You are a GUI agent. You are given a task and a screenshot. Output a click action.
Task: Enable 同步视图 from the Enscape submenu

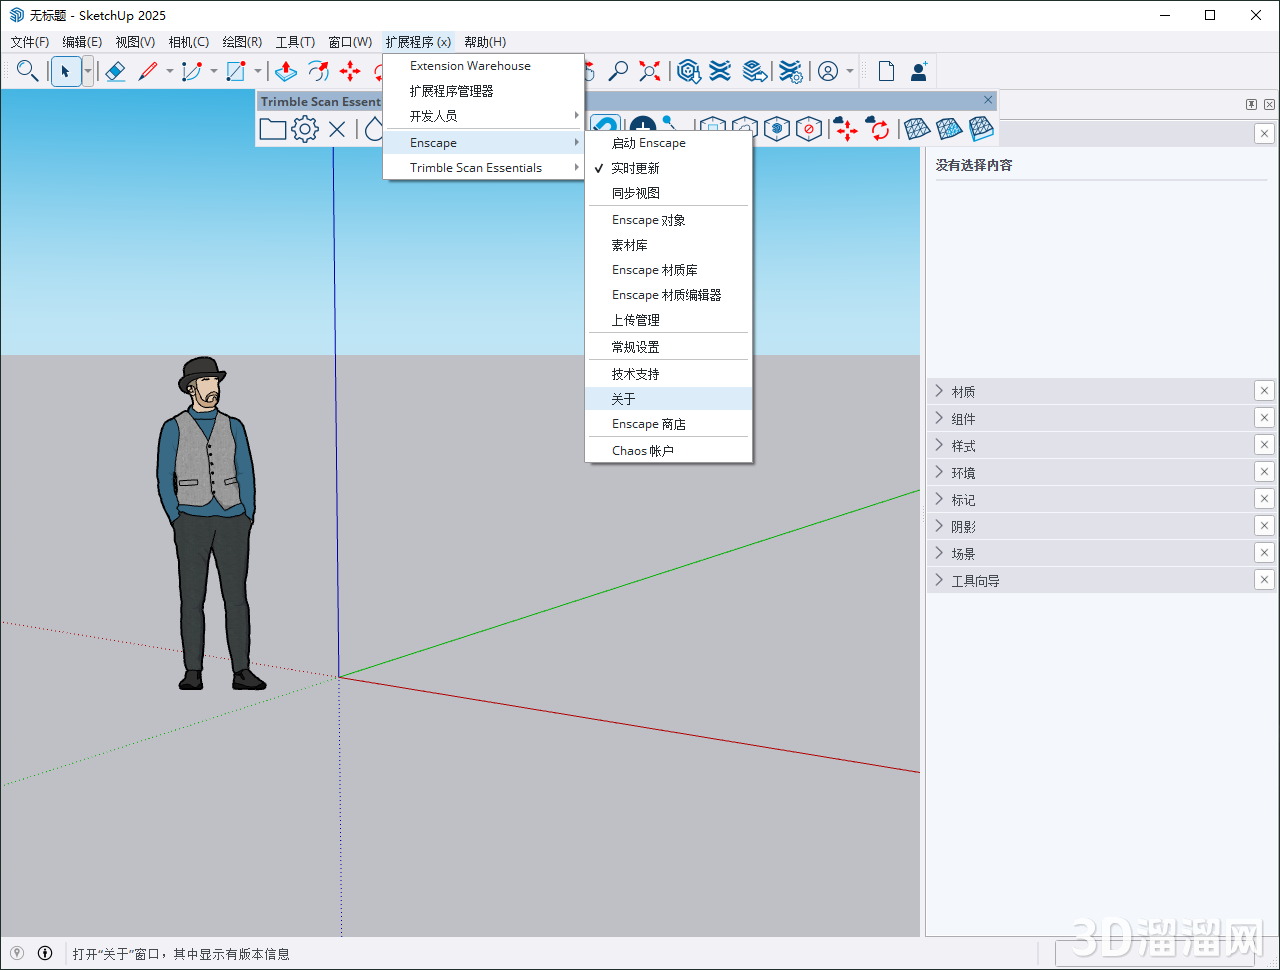tap(640, 193)
